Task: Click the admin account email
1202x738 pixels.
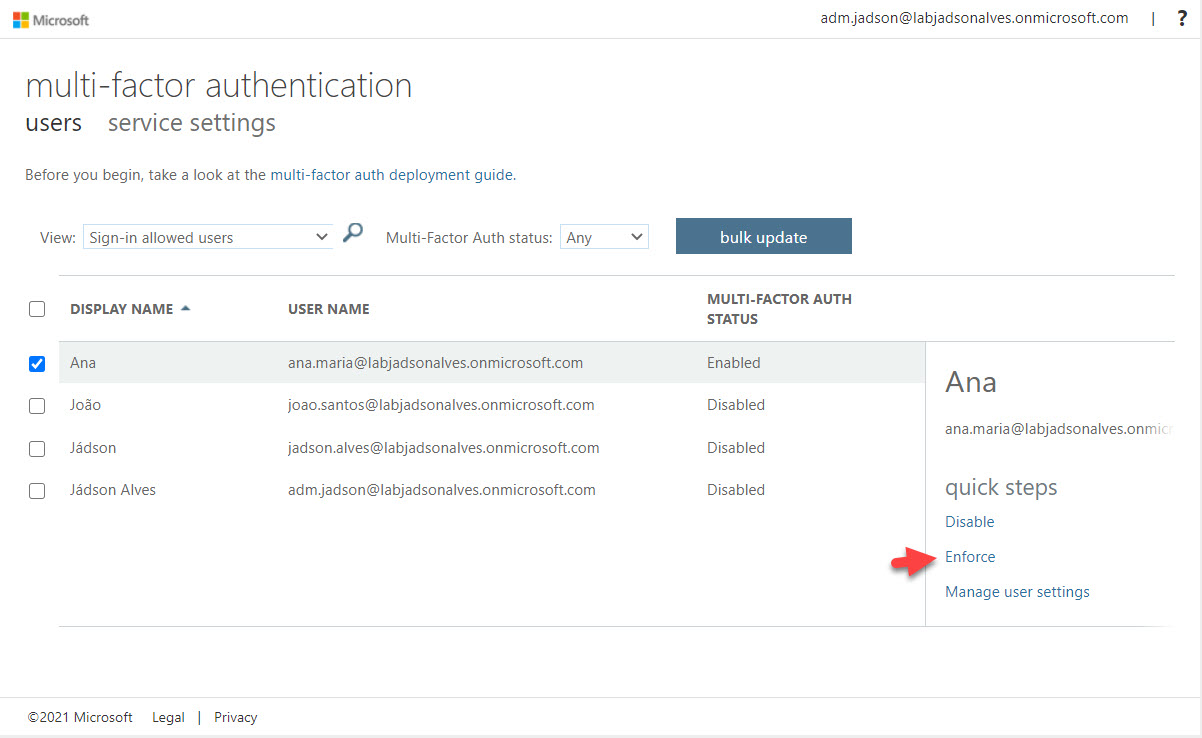Action: (973, 18)
